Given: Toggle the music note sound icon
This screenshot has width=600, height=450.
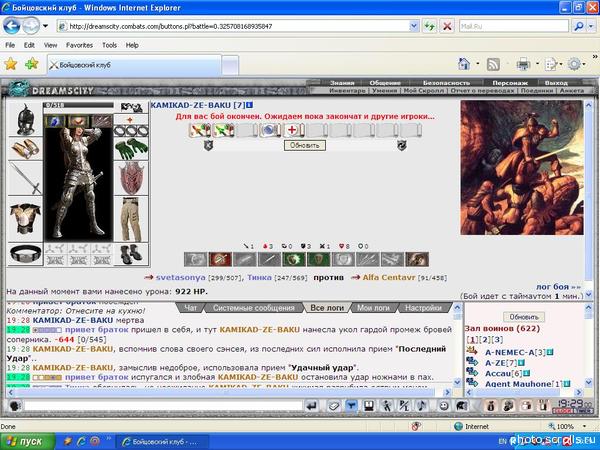Looking at the screenshot, I should point(422,406).
